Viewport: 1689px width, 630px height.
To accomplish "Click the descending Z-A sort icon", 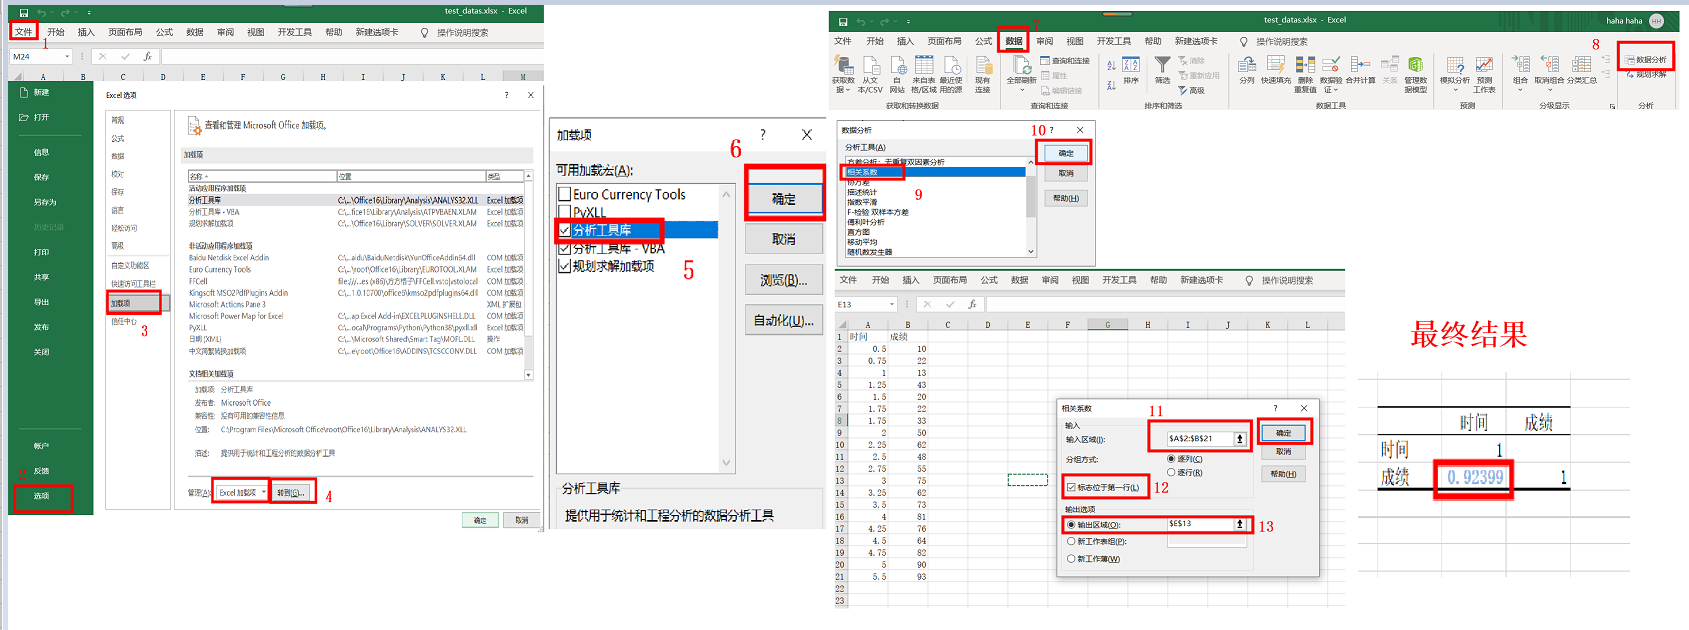I will point(1112,85).
